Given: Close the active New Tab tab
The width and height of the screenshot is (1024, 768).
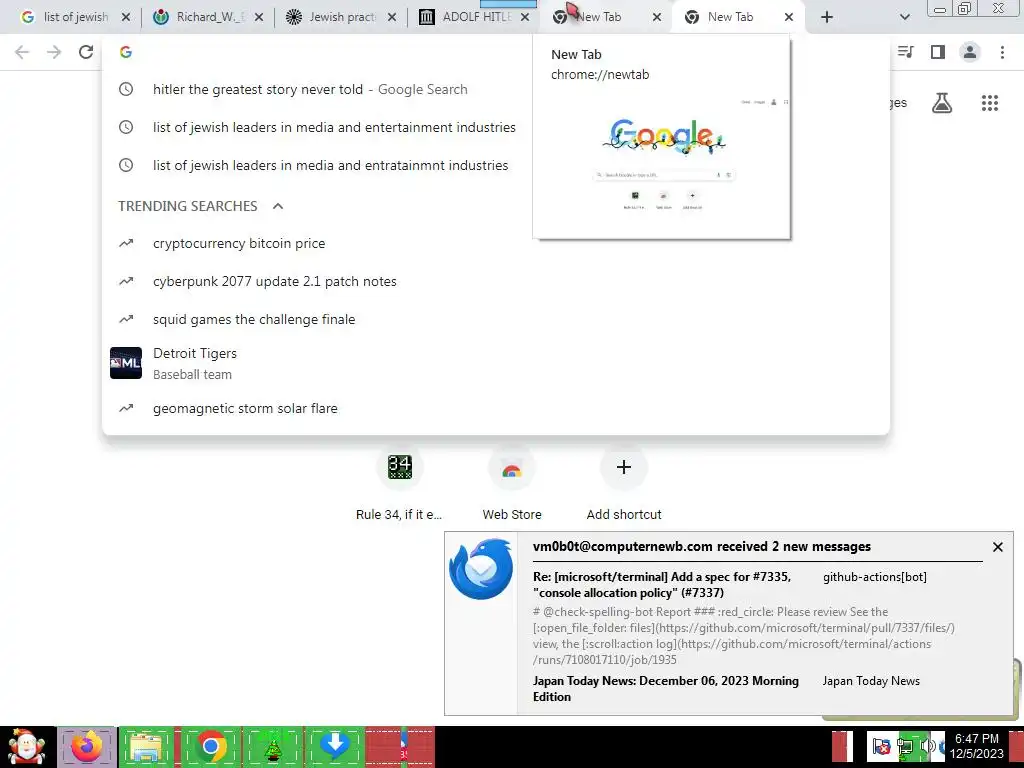Looking at the screenshot, I should coord(789,17).
